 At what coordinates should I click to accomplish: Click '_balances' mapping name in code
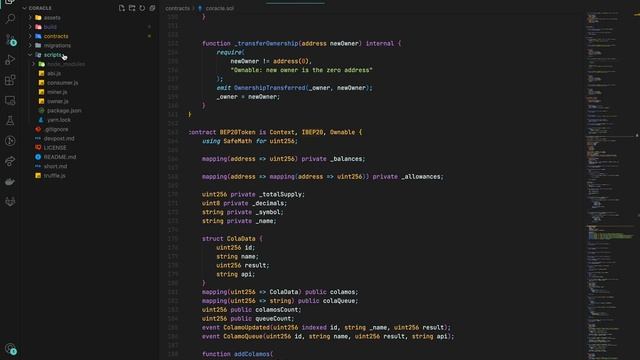pos(346,159)
